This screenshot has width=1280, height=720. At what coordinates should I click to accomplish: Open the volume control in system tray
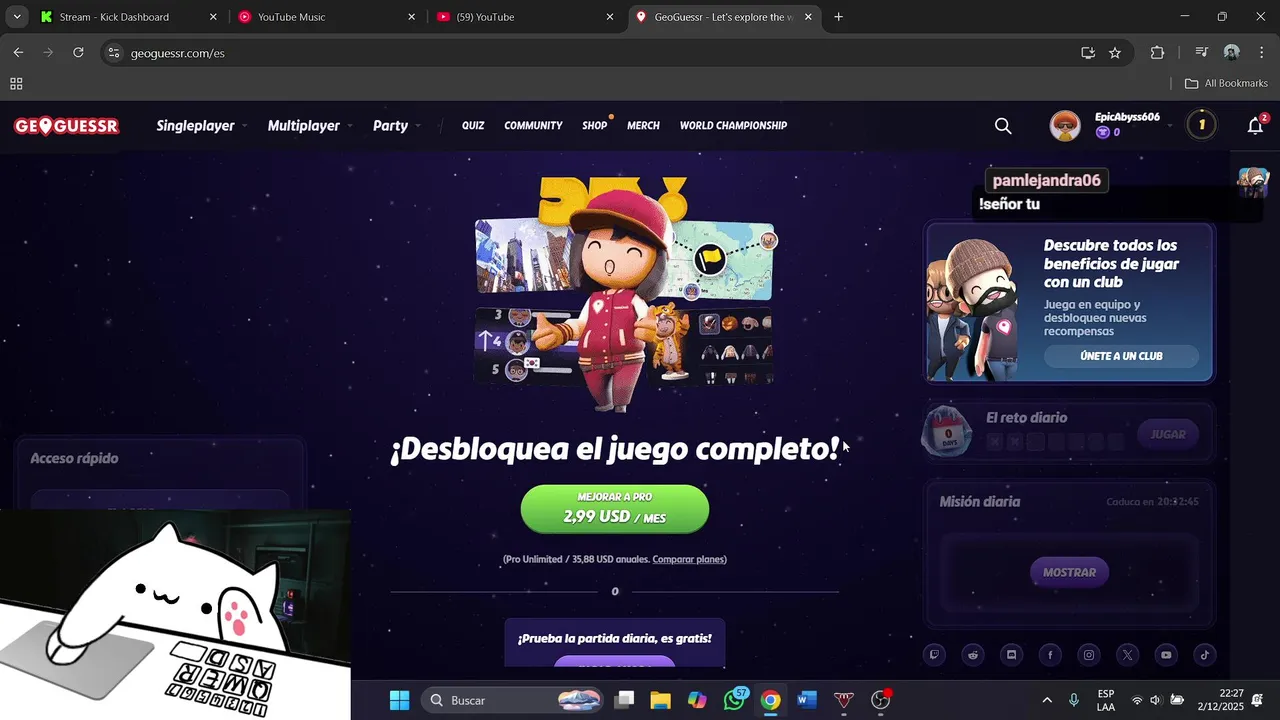tap(1155, 700)
